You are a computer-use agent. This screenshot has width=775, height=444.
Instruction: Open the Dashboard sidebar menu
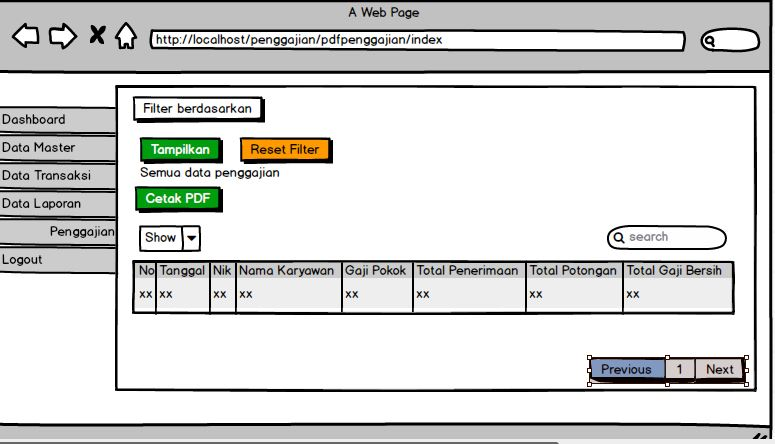click(x=58, y=120)
